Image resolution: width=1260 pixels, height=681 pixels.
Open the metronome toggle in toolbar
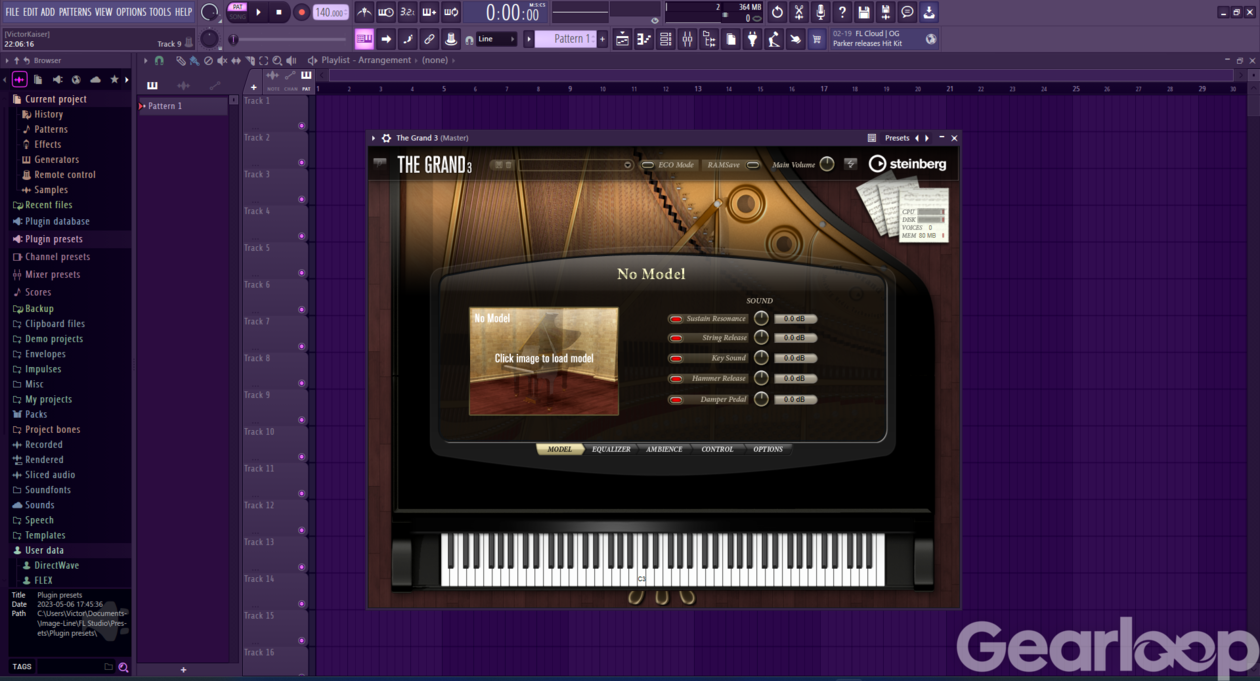(x=363, y=12)
